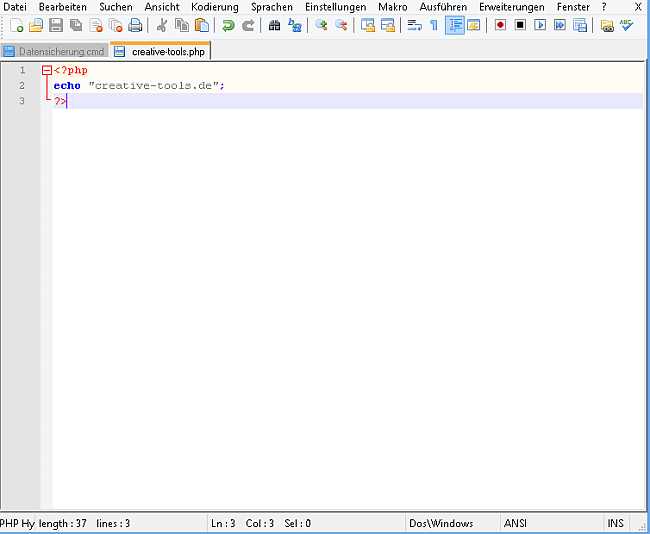Paste clipboard using the clipboard icon
The image size is (650, 534).
click(202, 25)
